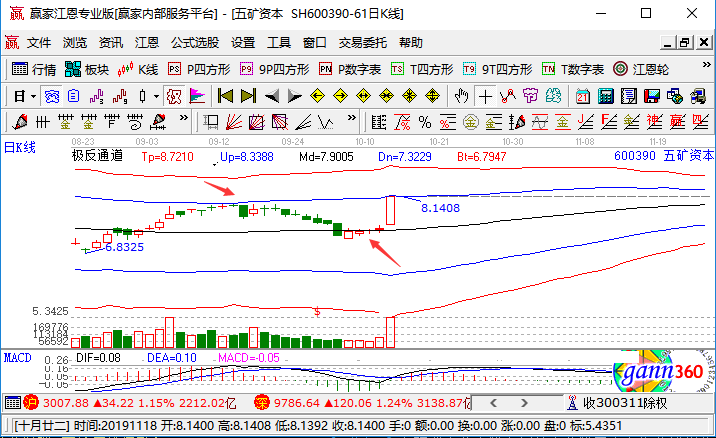Save chart image with floppy-disk icon
716x438 pixels.
[x=652, y=96]
